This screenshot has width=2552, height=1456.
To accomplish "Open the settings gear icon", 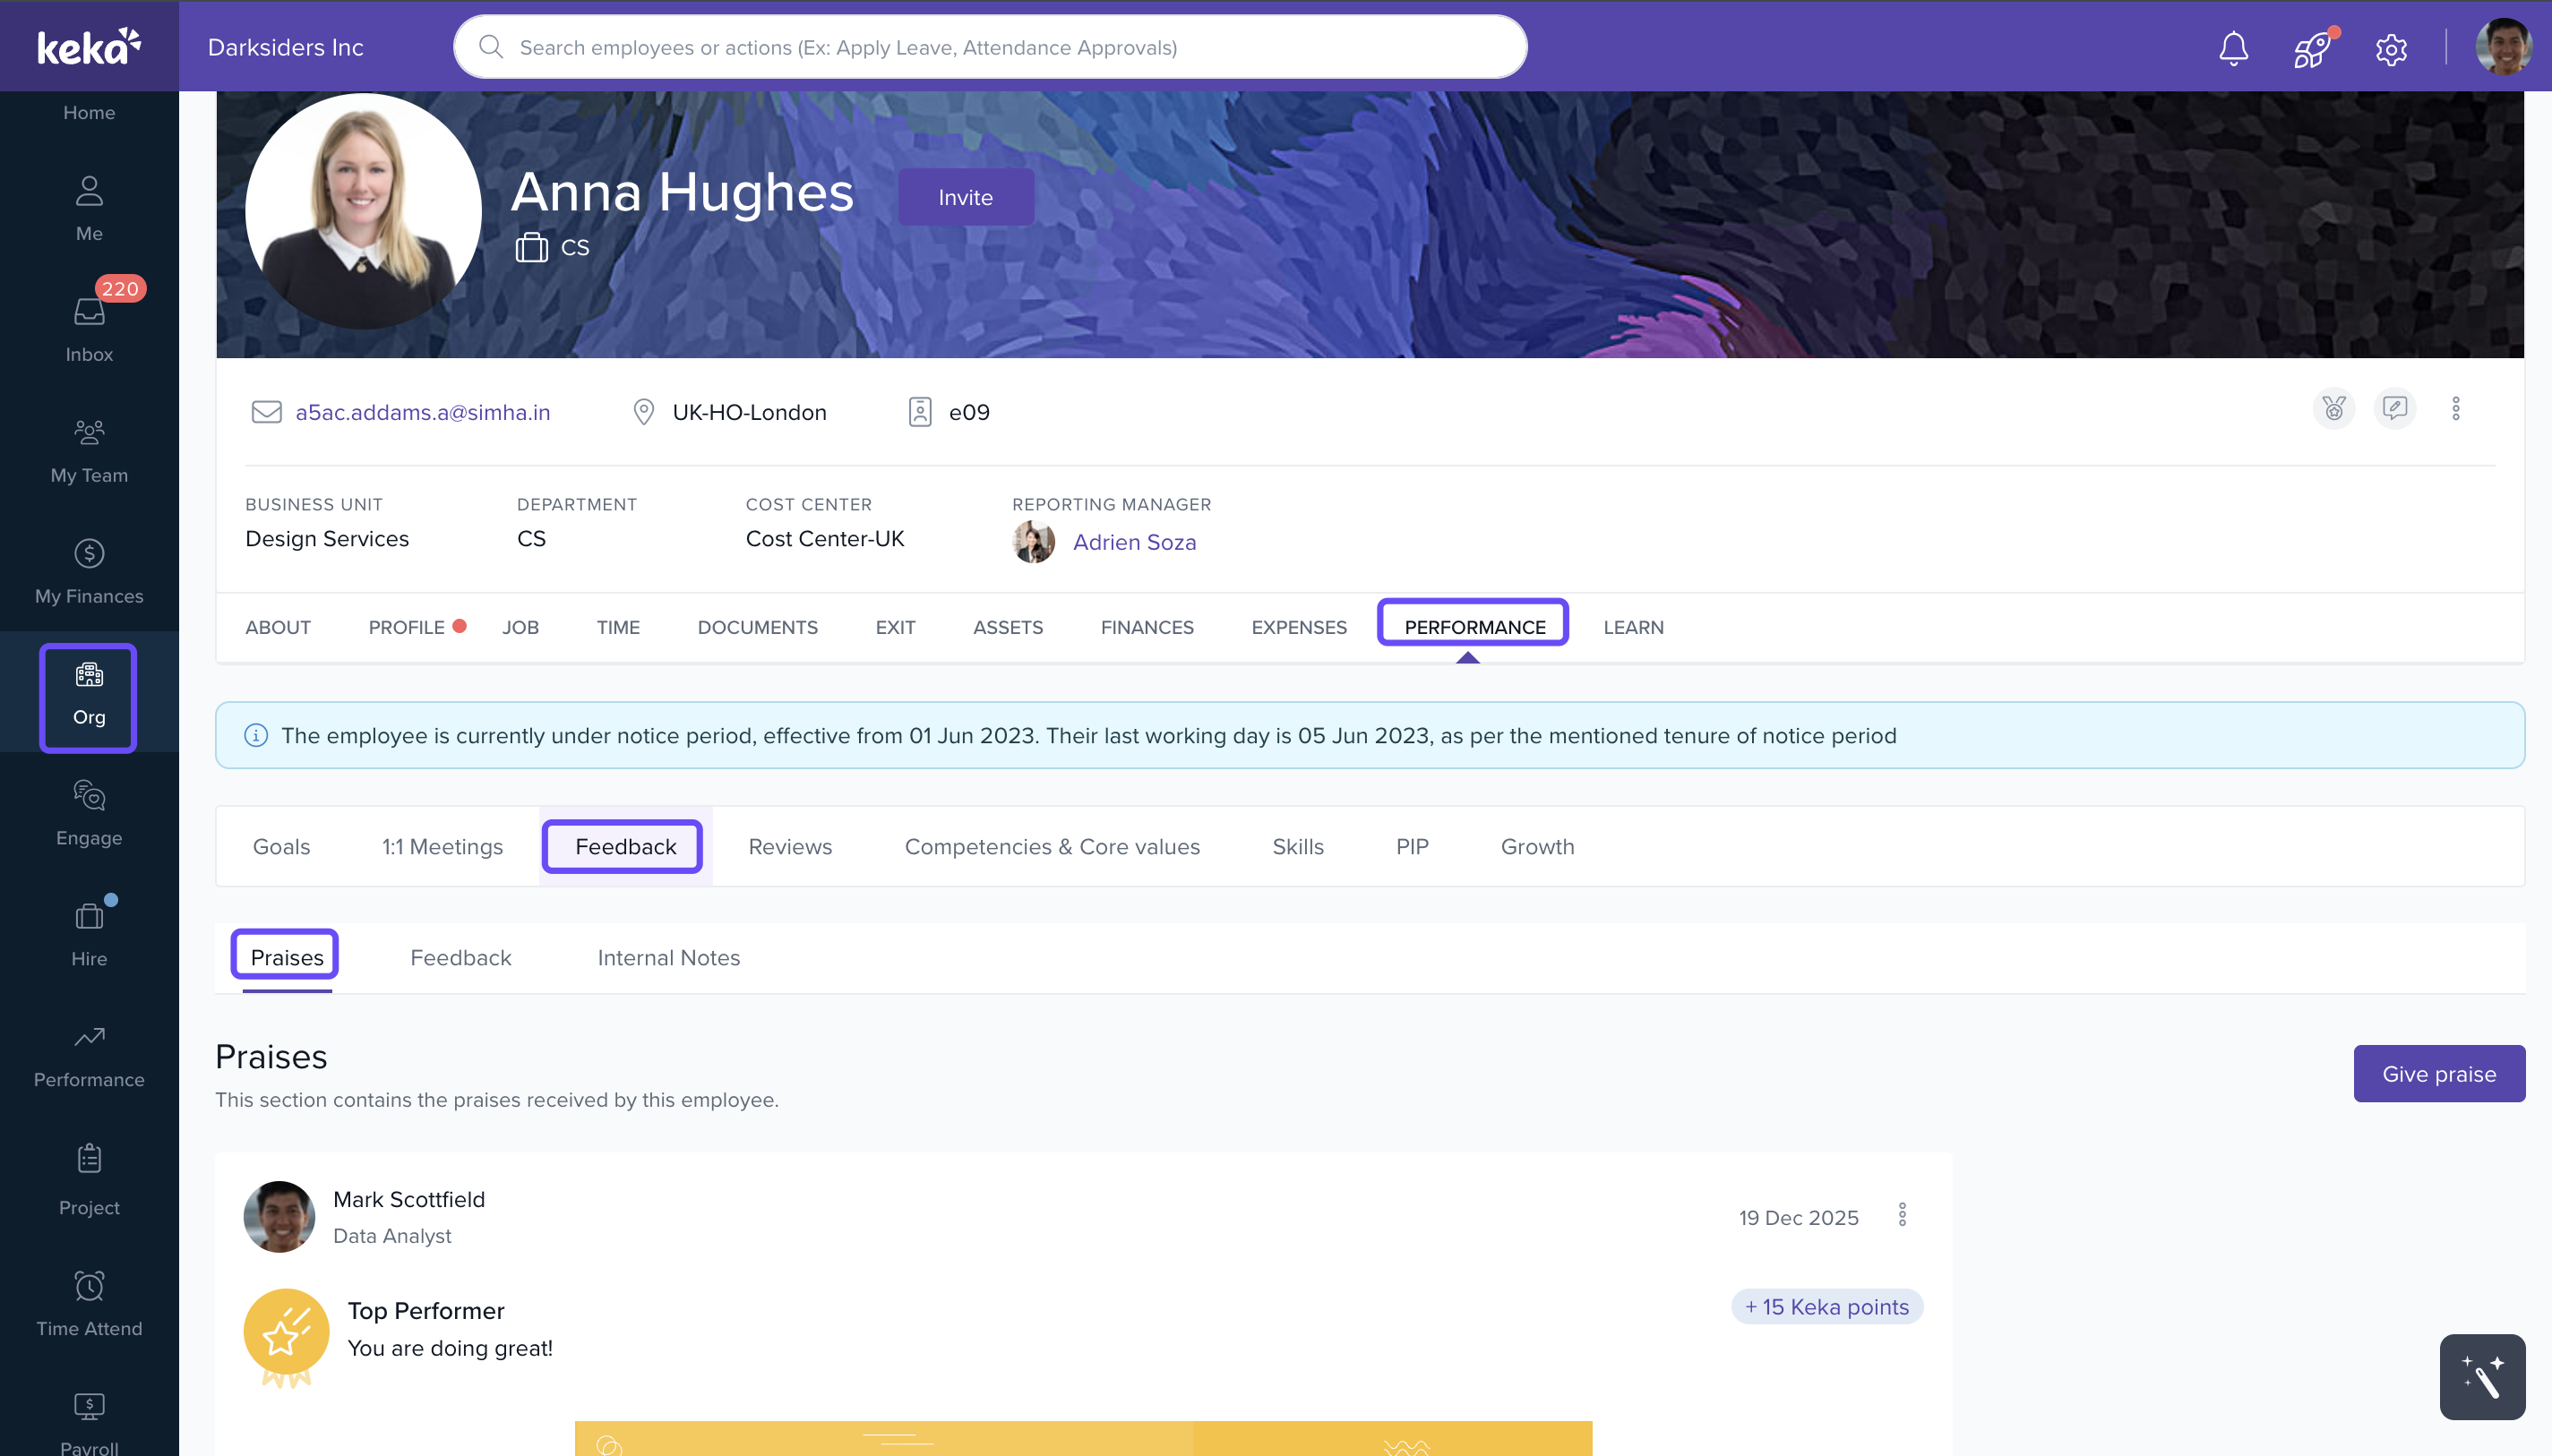I will click(2391, 48).
